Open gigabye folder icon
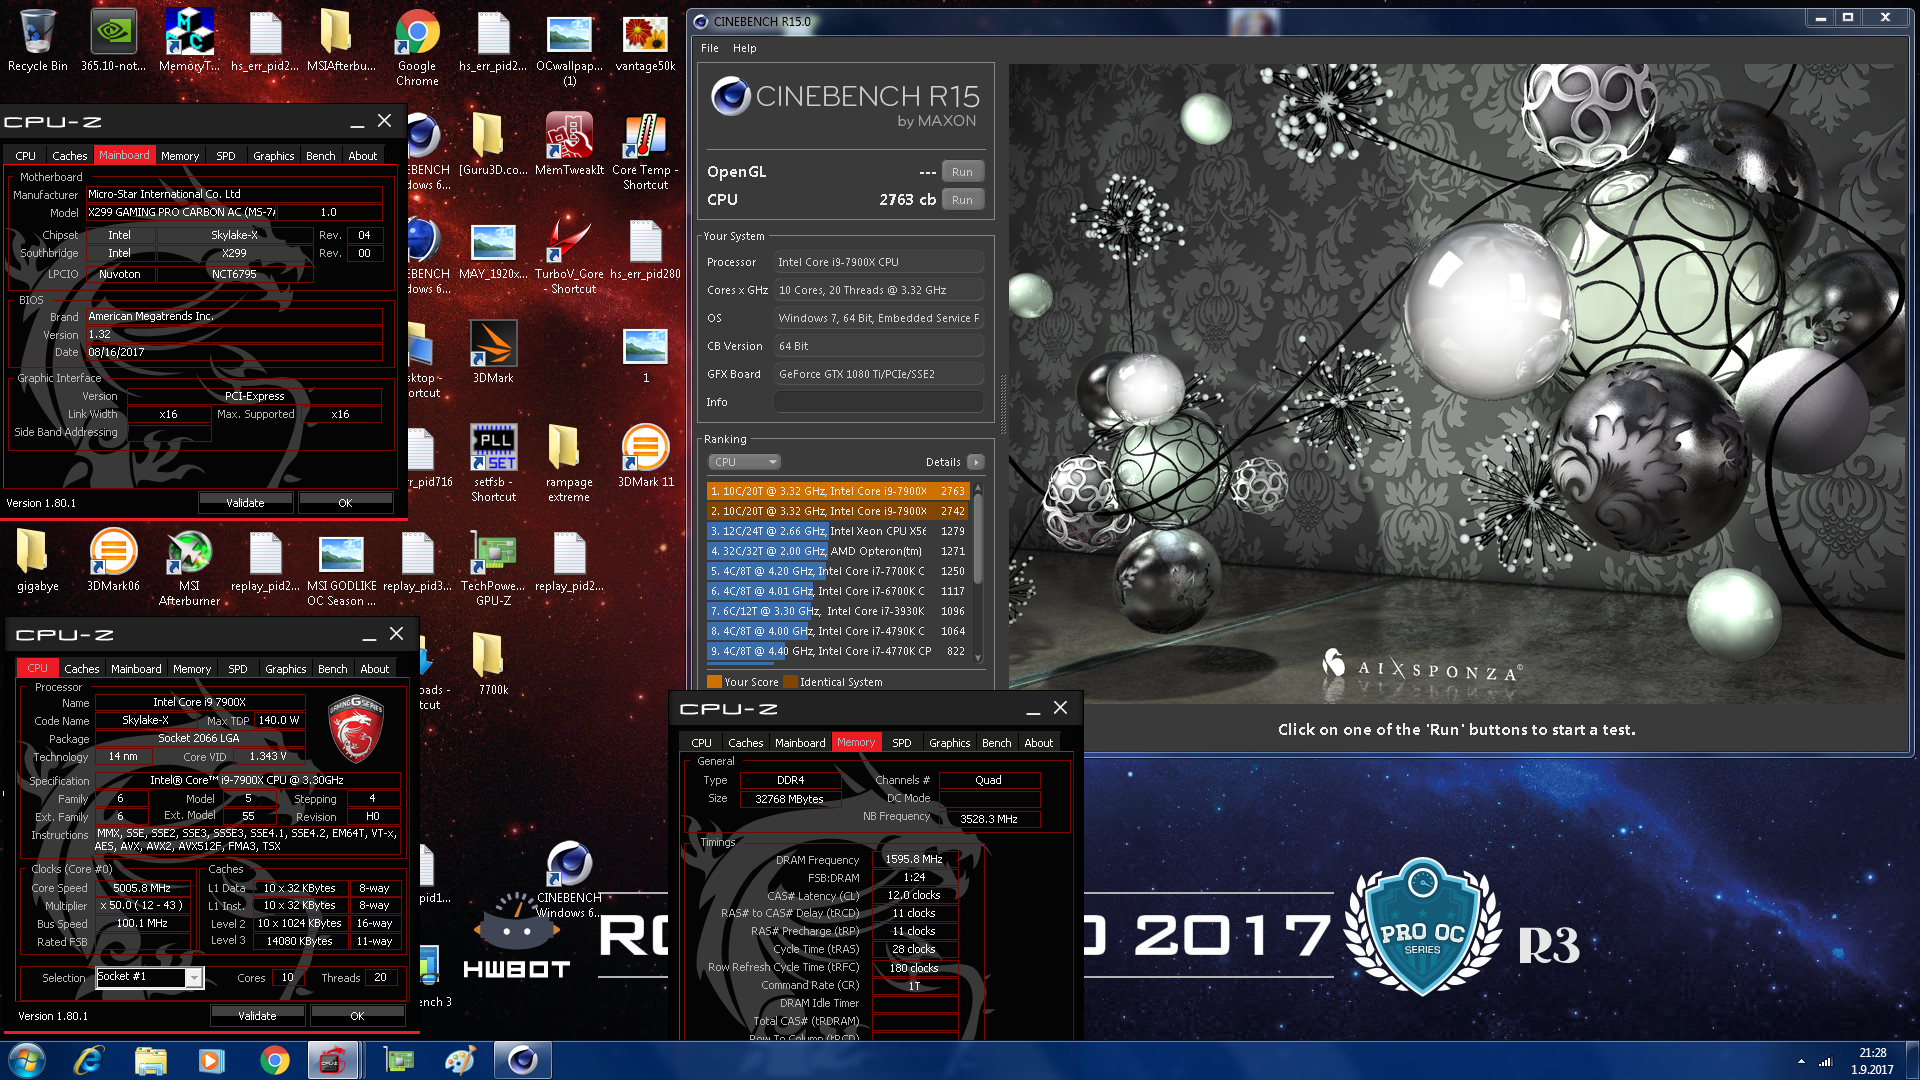The image size is (1920, 1080). coord(38,560)
